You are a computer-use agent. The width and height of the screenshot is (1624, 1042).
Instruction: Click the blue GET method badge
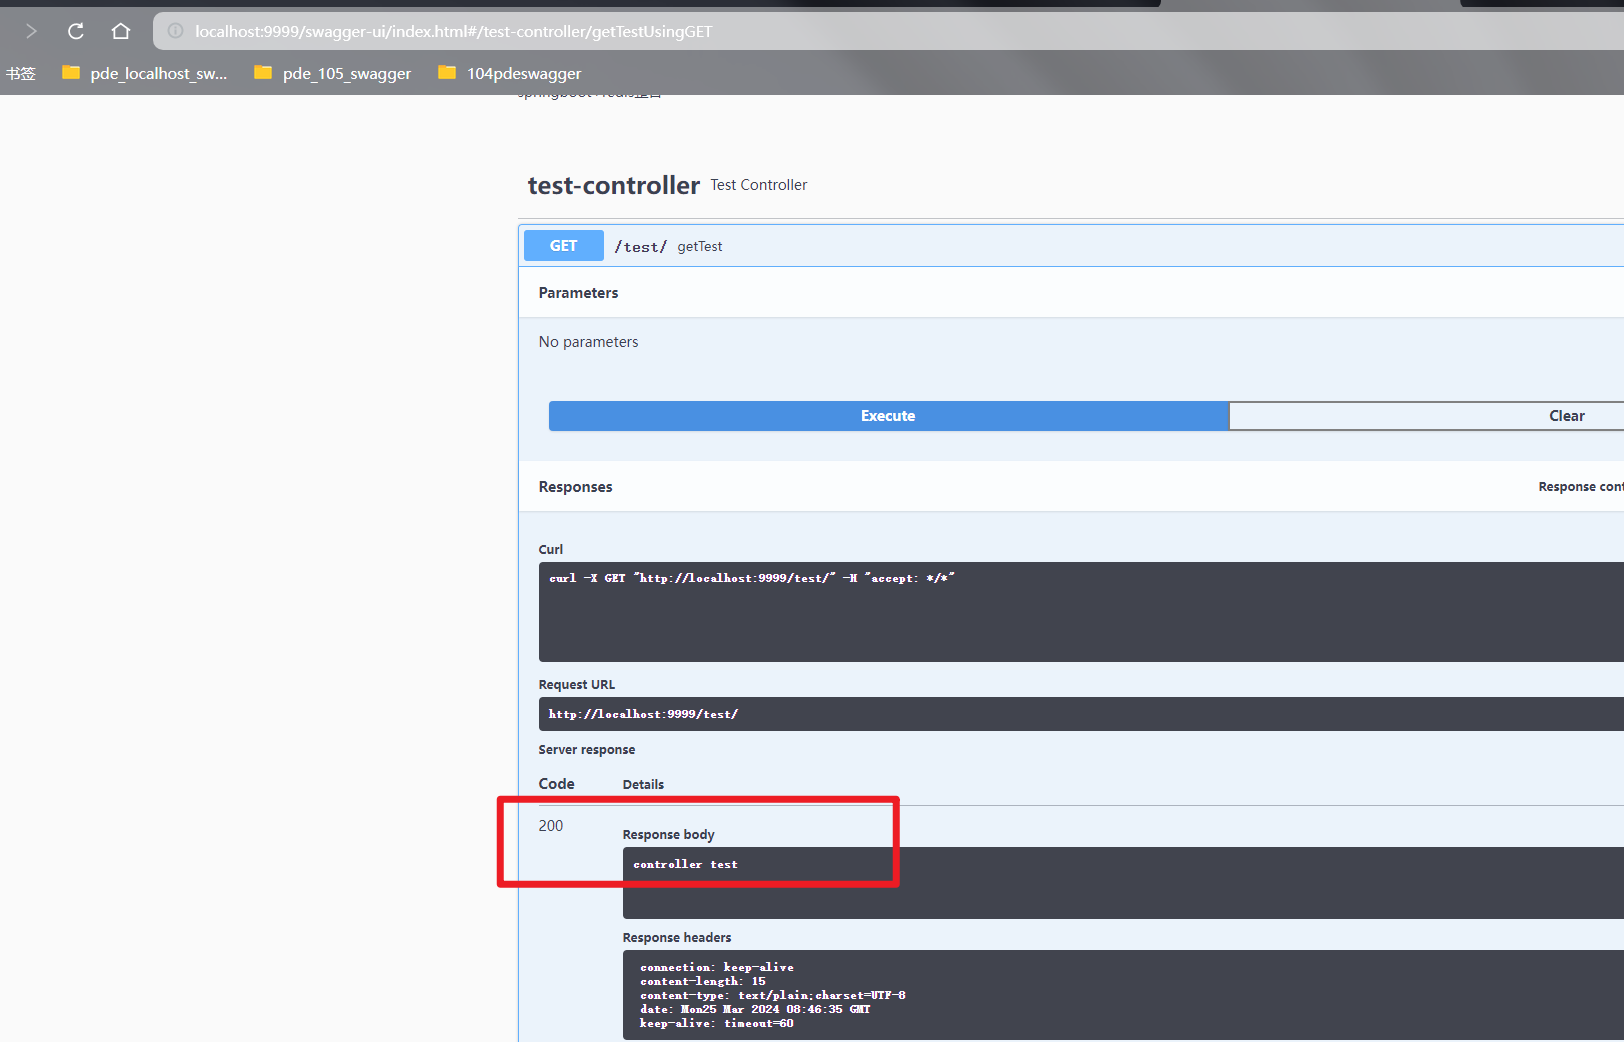pyautogui.click(x=564, y=246)
